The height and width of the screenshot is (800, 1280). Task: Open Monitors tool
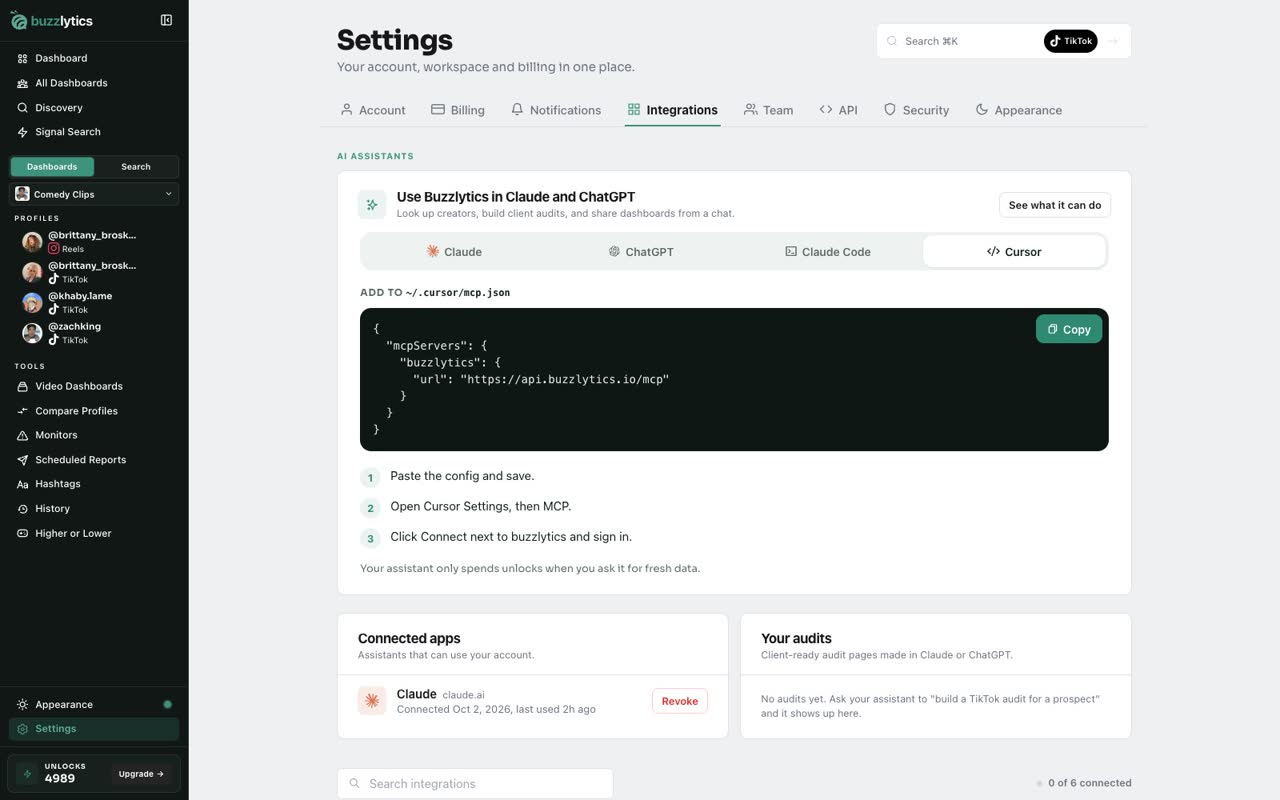click(x=94, y=435)
